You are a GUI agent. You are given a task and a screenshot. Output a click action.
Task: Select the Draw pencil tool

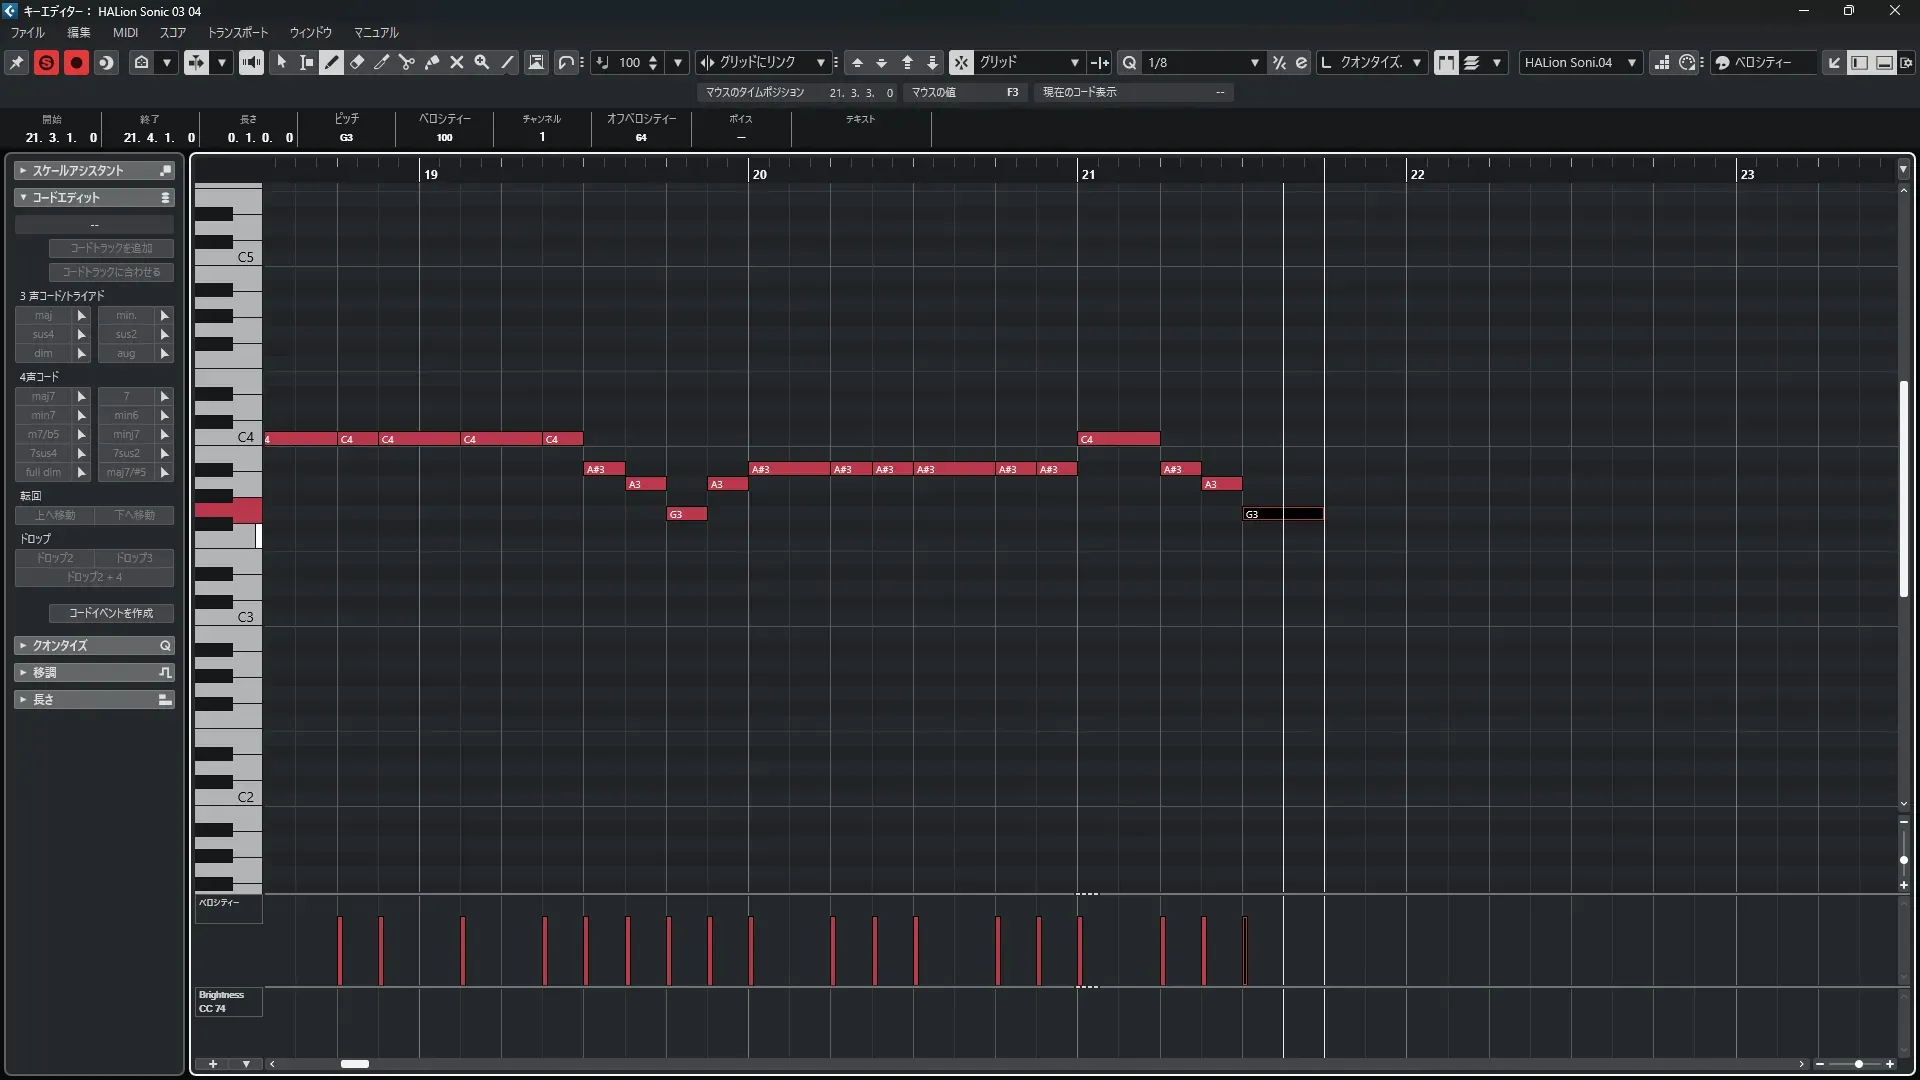332,62
